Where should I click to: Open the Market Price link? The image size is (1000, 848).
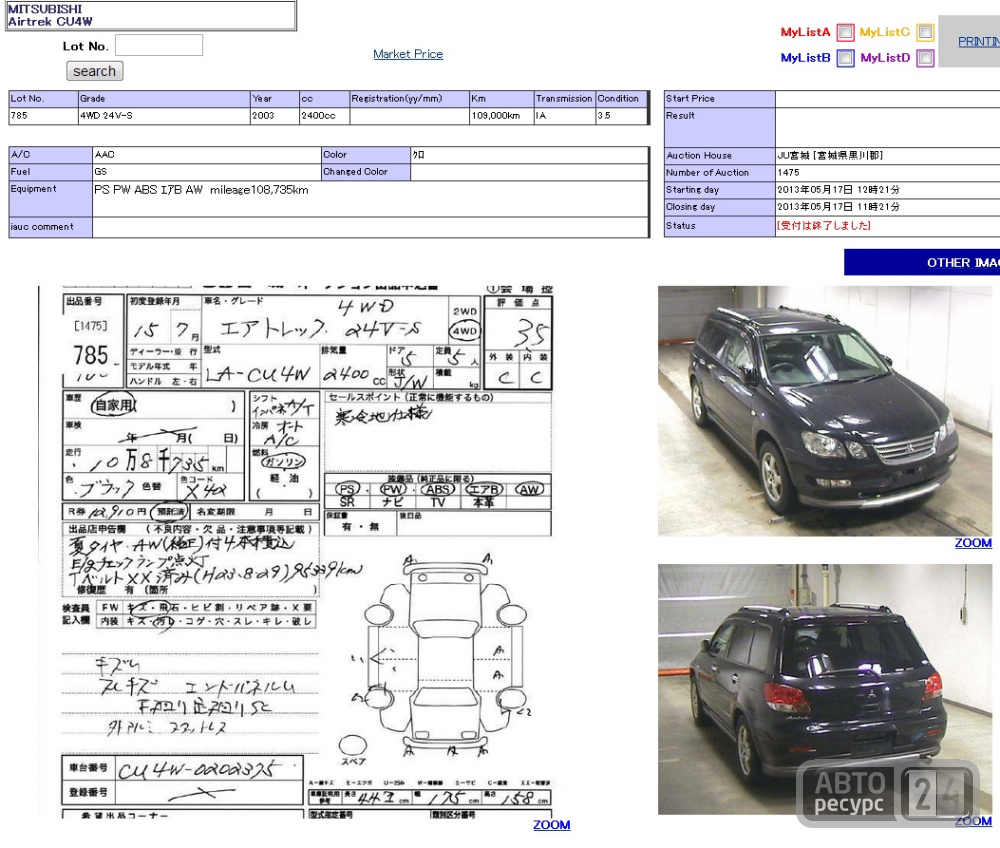pyautogui.click(x=408, y=54)
